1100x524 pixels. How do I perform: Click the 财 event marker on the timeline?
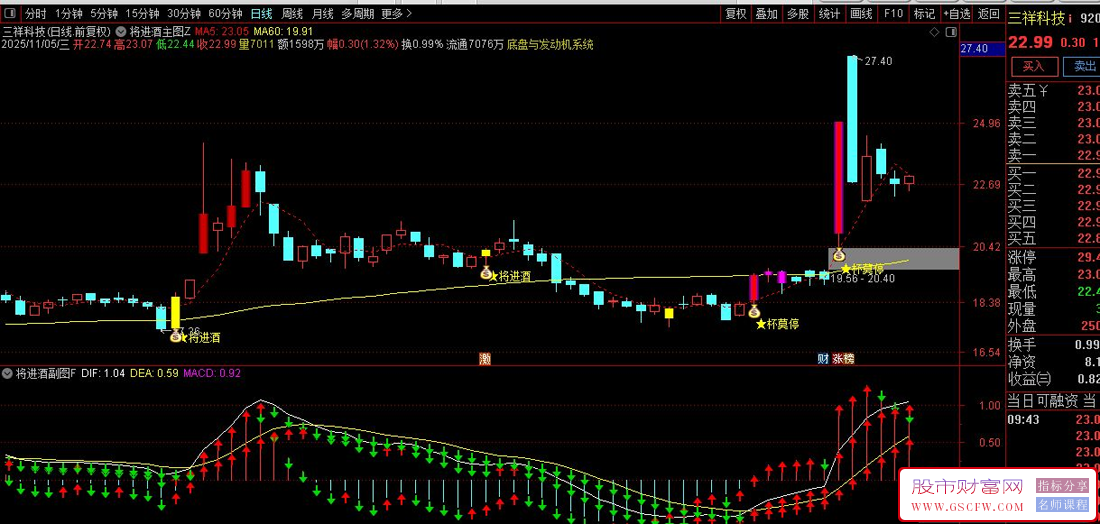click(824, 358)
